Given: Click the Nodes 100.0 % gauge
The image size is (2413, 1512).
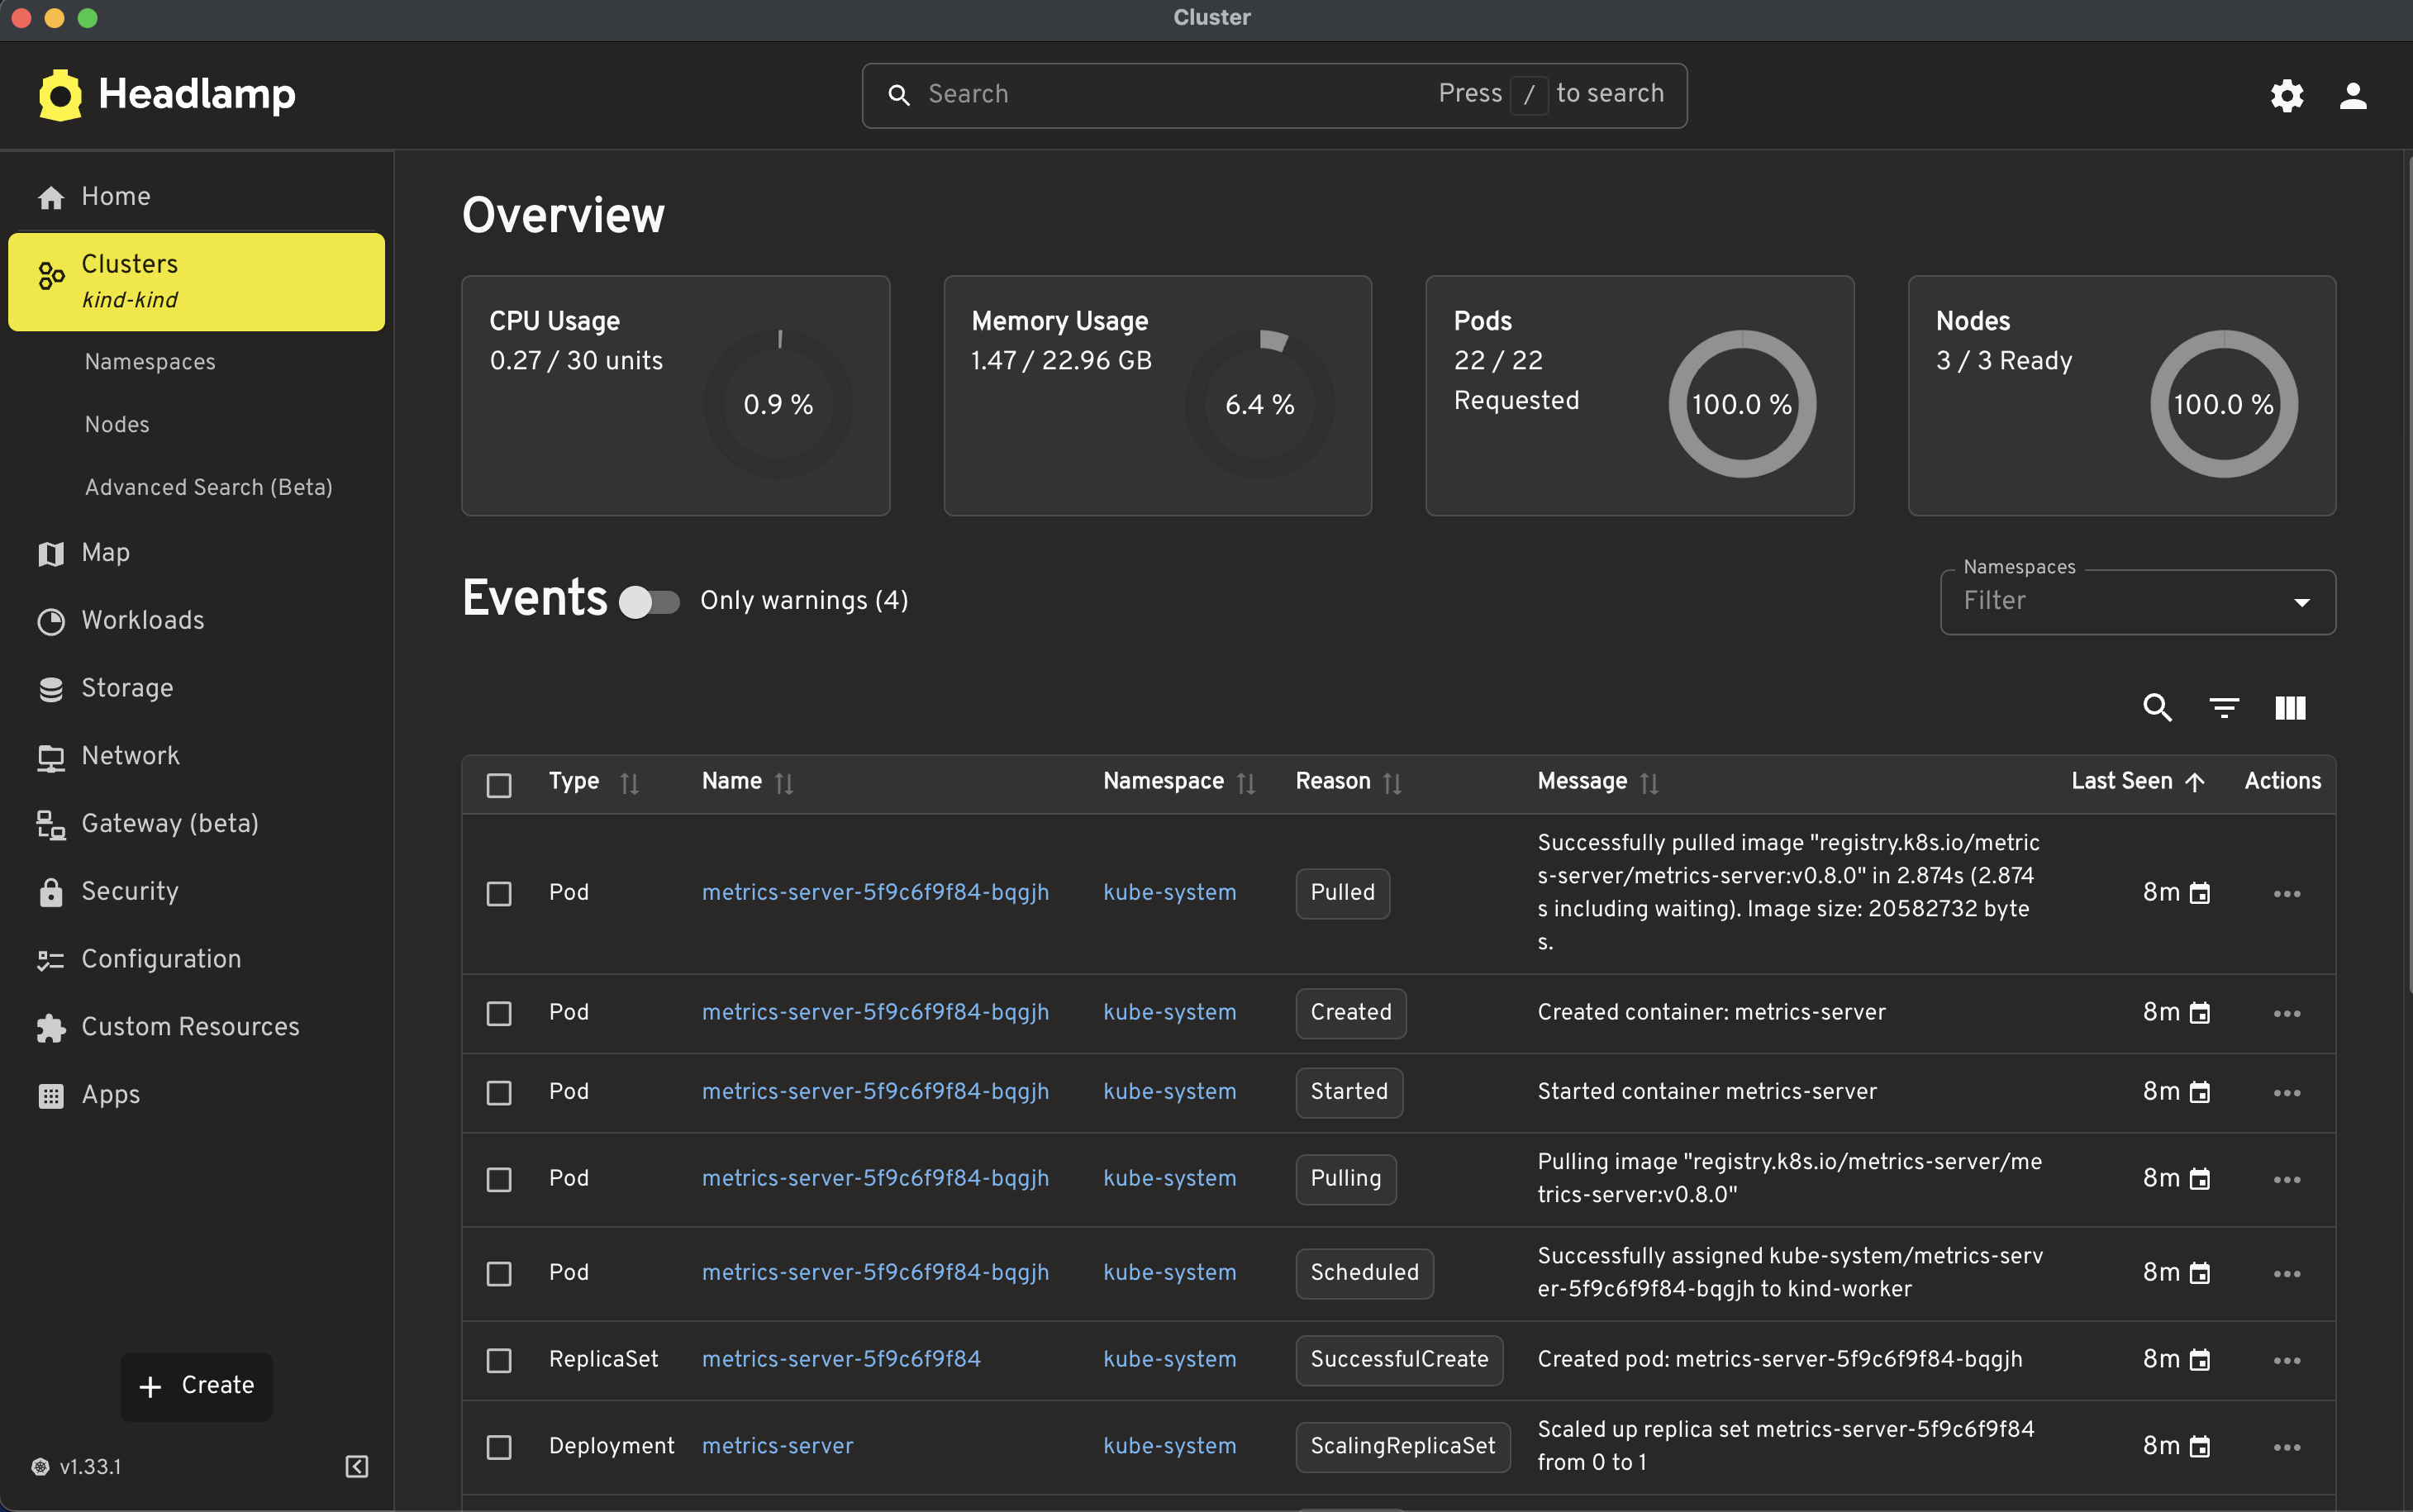Looking at the screenshot, I should (2224, 404).
